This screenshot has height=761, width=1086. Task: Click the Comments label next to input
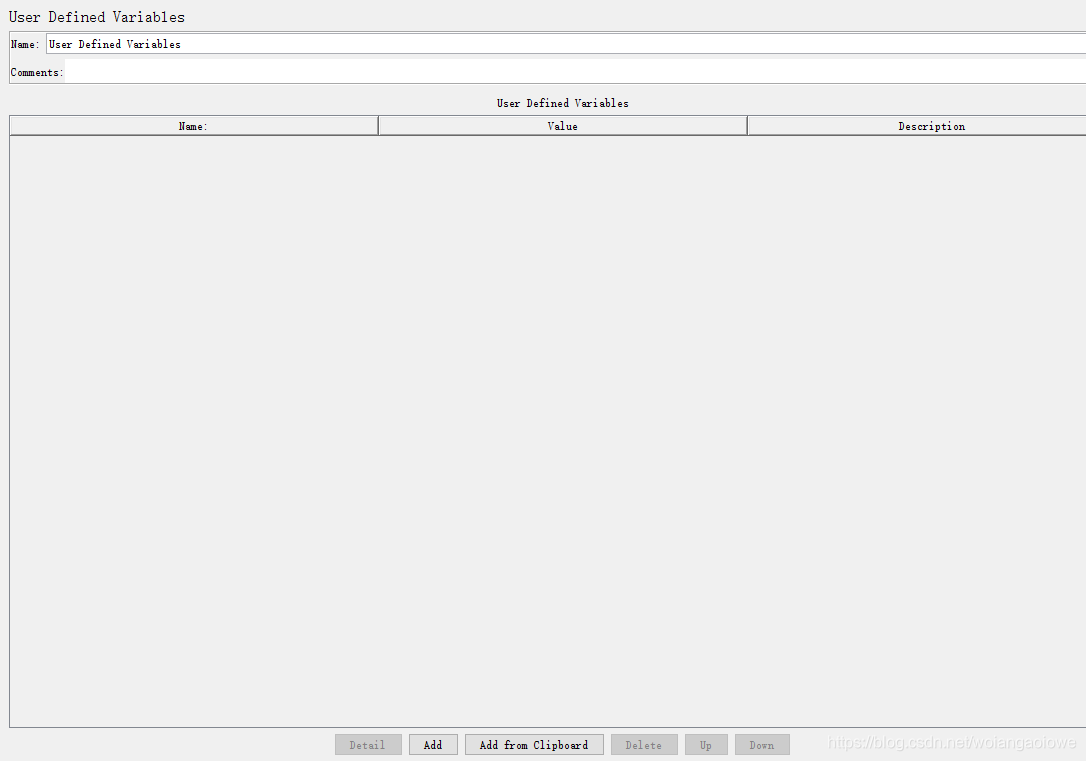click(x=35, y=71)
